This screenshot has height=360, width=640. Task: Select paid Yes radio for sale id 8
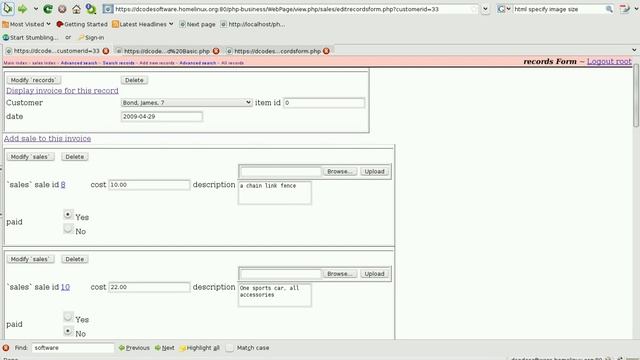(68, 214)
